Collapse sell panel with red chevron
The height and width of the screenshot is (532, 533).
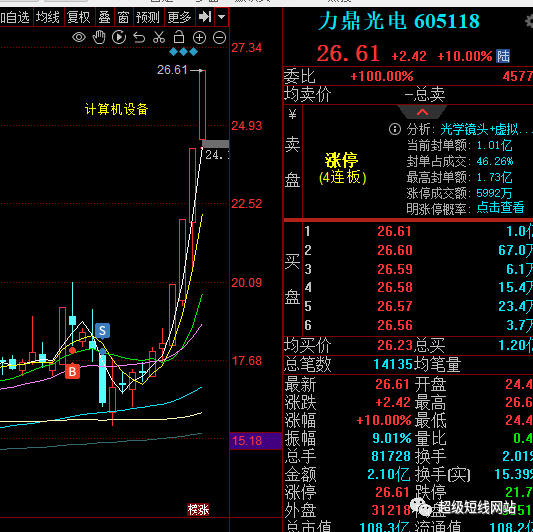[422, 112]
